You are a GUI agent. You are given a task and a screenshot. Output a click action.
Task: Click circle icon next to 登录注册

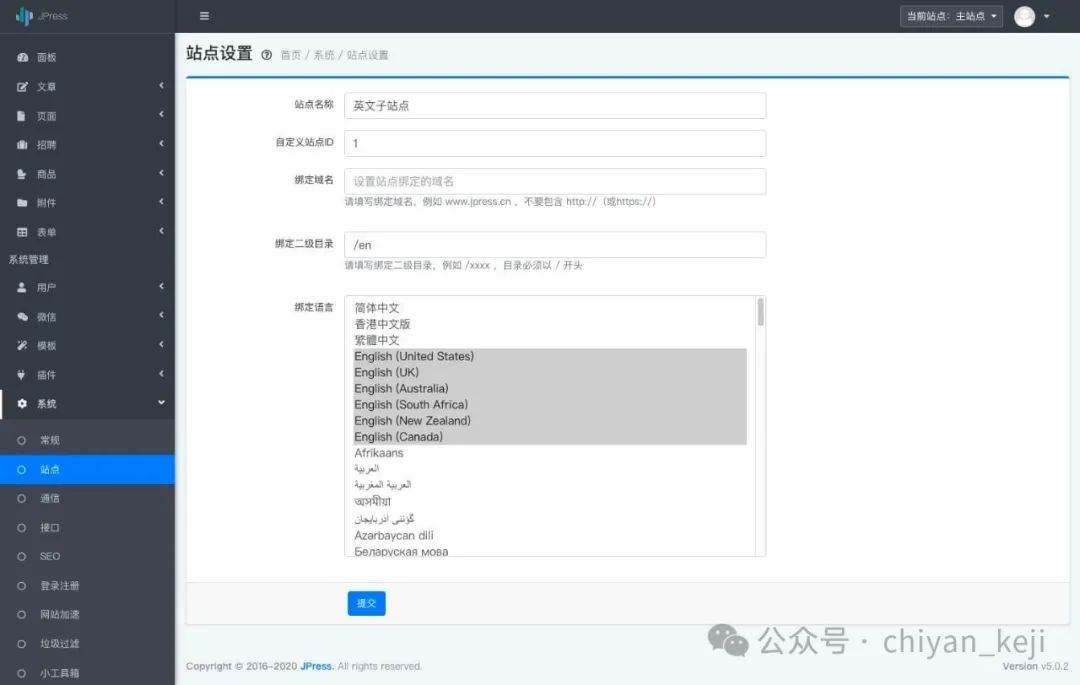point(21,586)
